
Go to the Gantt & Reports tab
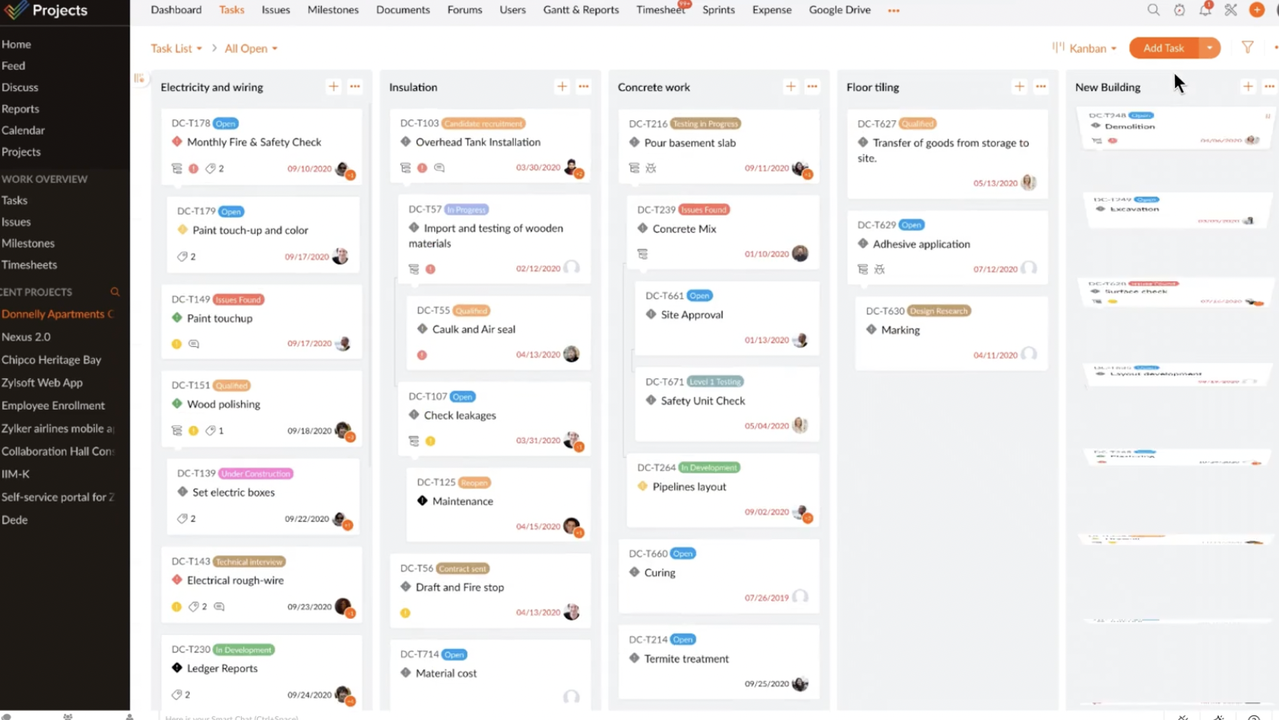(x=581, y=10)
